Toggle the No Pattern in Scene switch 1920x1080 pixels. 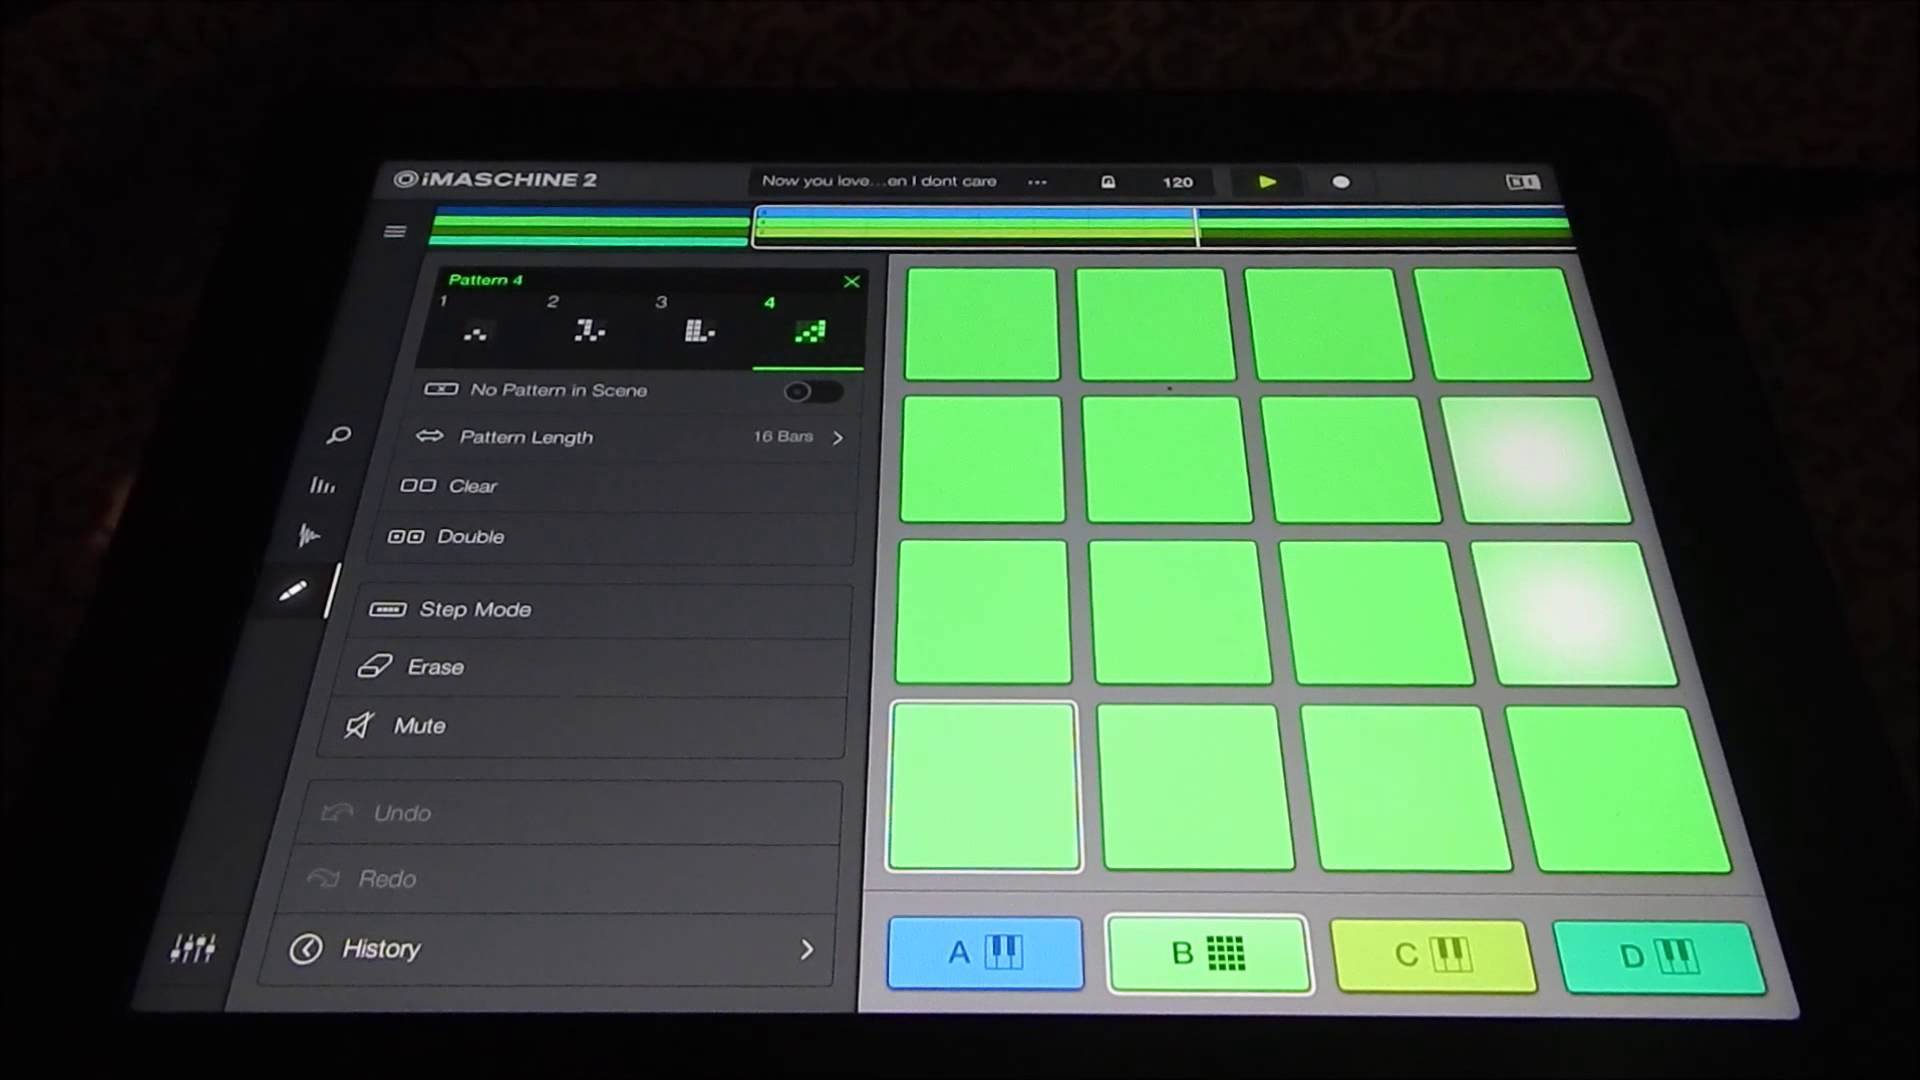811,392
